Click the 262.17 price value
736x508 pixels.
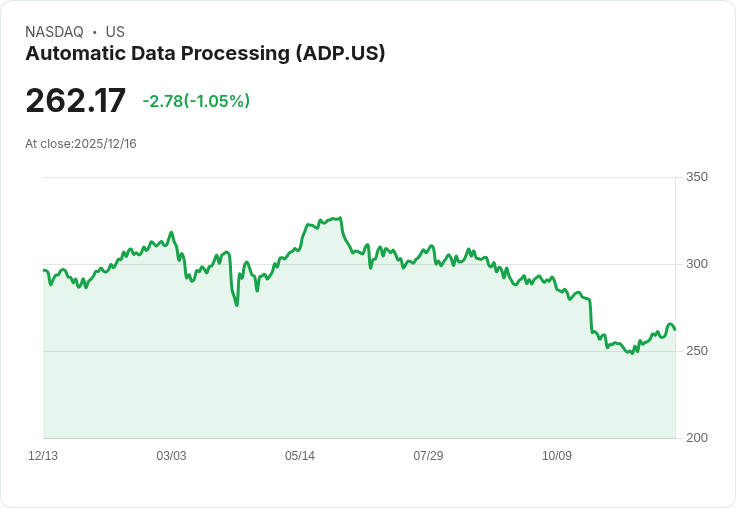pyautogui.click(x=76, y=101)
